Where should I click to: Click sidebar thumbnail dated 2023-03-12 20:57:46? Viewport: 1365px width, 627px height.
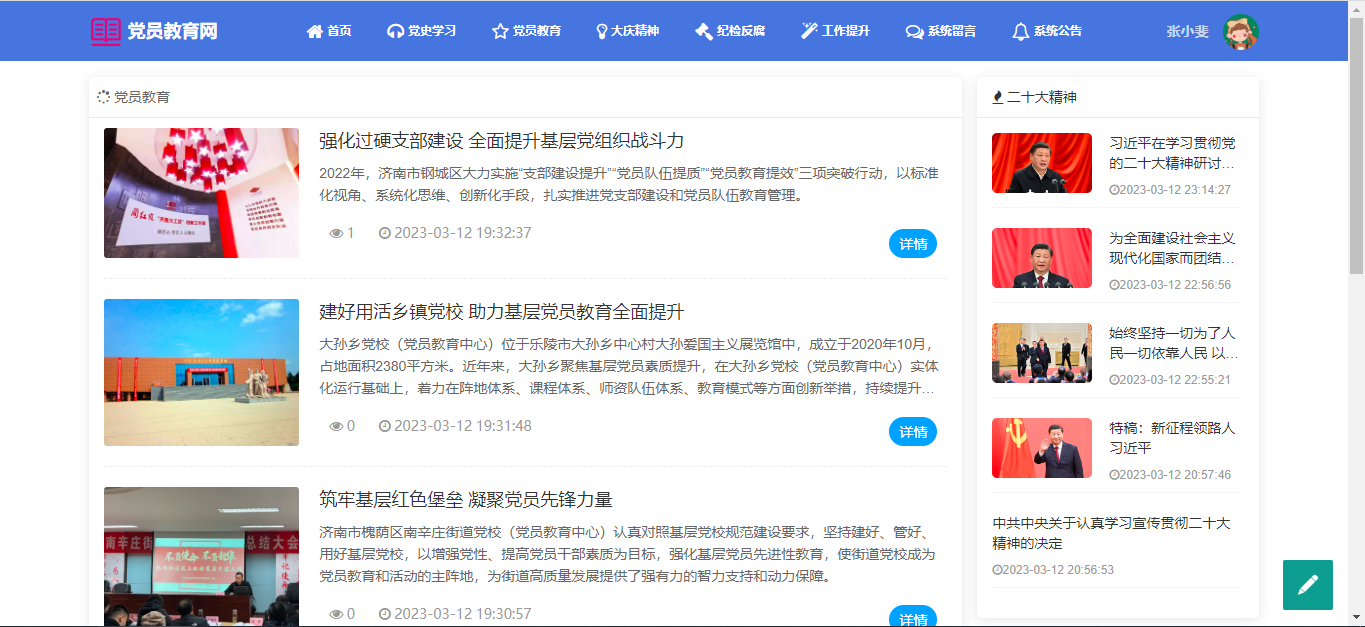pyautogui.click(x=1042, y=448)
